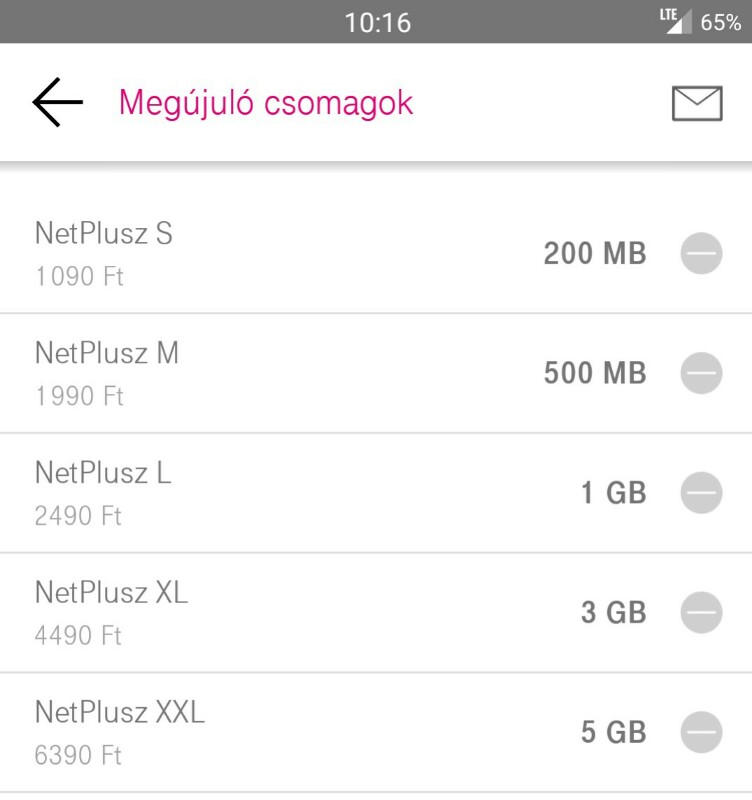Click the Megújuló csomagok page title
Image resolution: width=752 pixels, height=800 pixels.
266,104
